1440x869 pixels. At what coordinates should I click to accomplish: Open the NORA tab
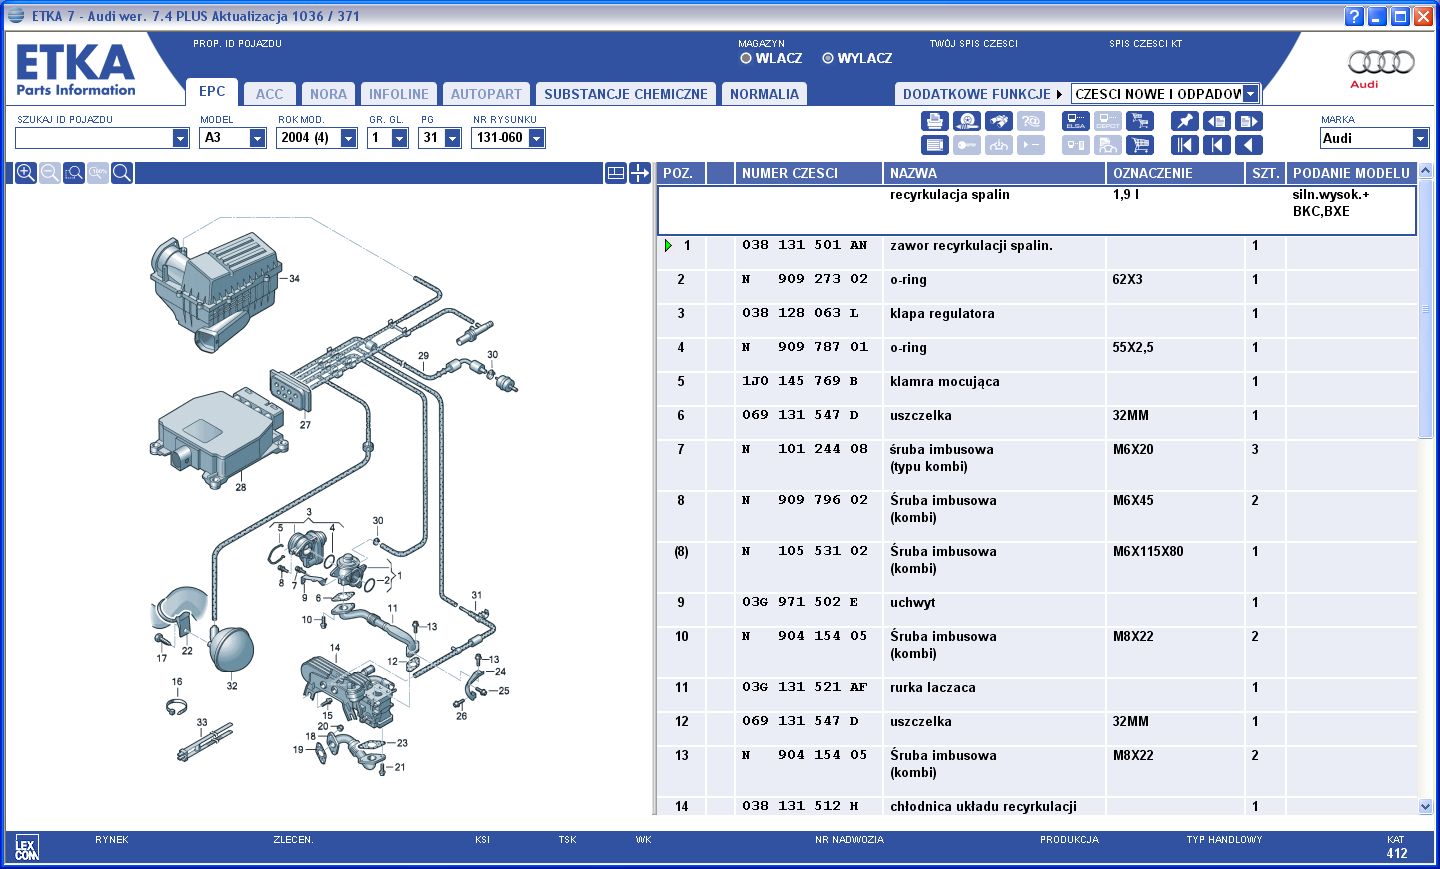[x=328, y=94]
